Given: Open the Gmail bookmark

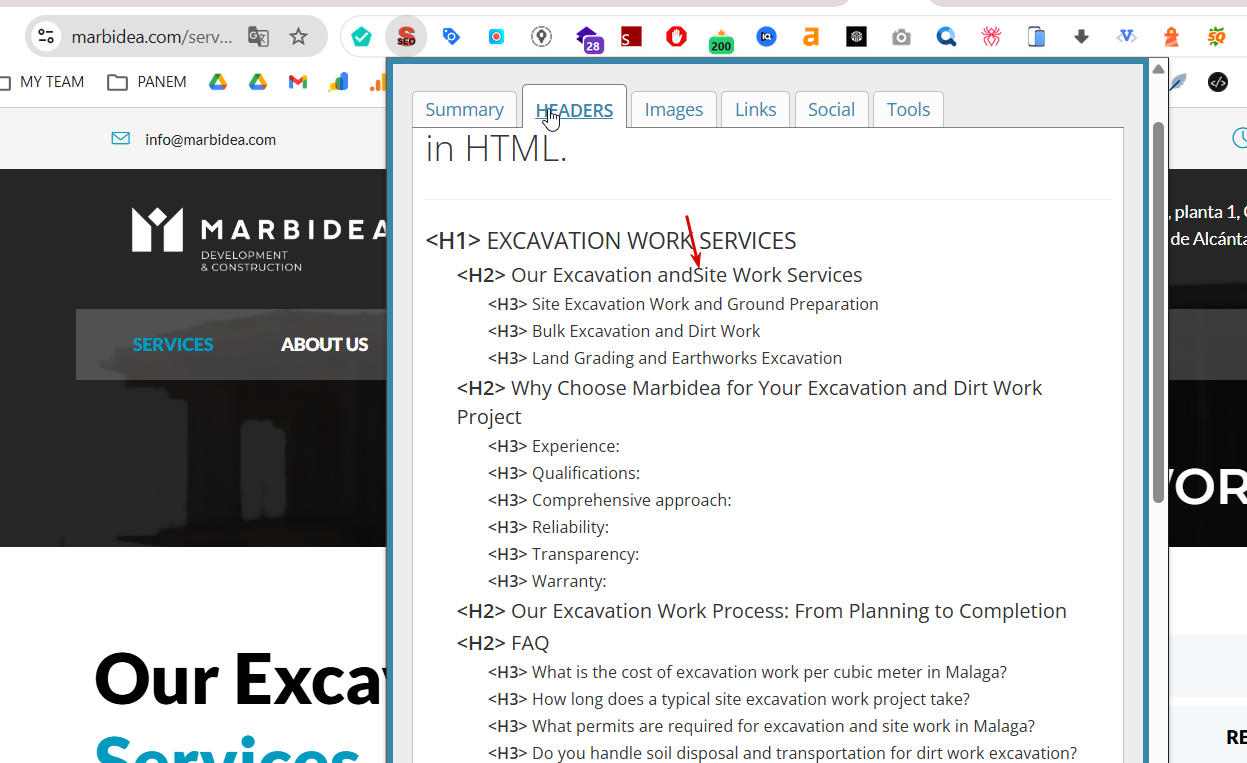Looking at the screenshot, I should click(x=298, y=82).
